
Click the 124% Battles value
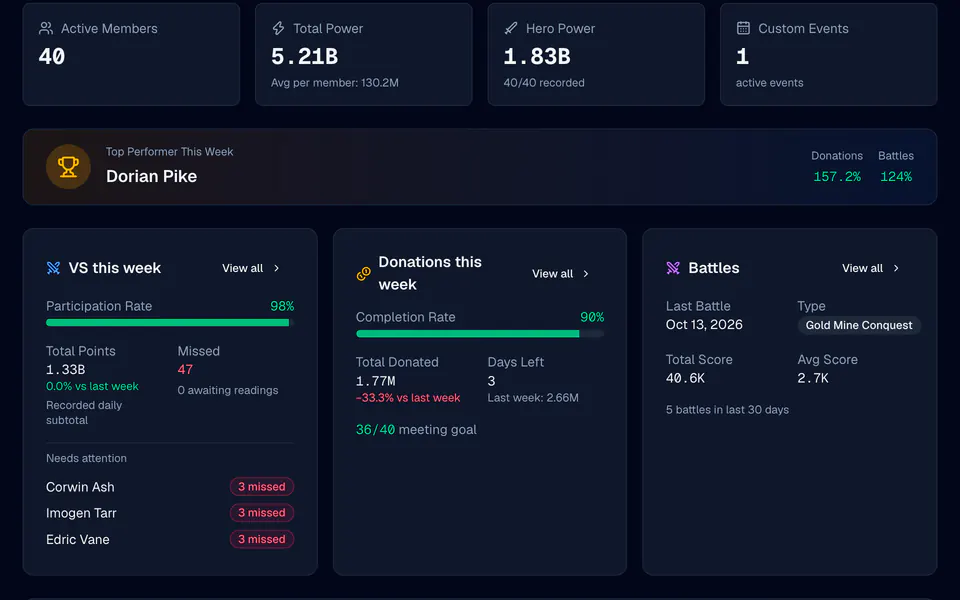click(896, 176)
